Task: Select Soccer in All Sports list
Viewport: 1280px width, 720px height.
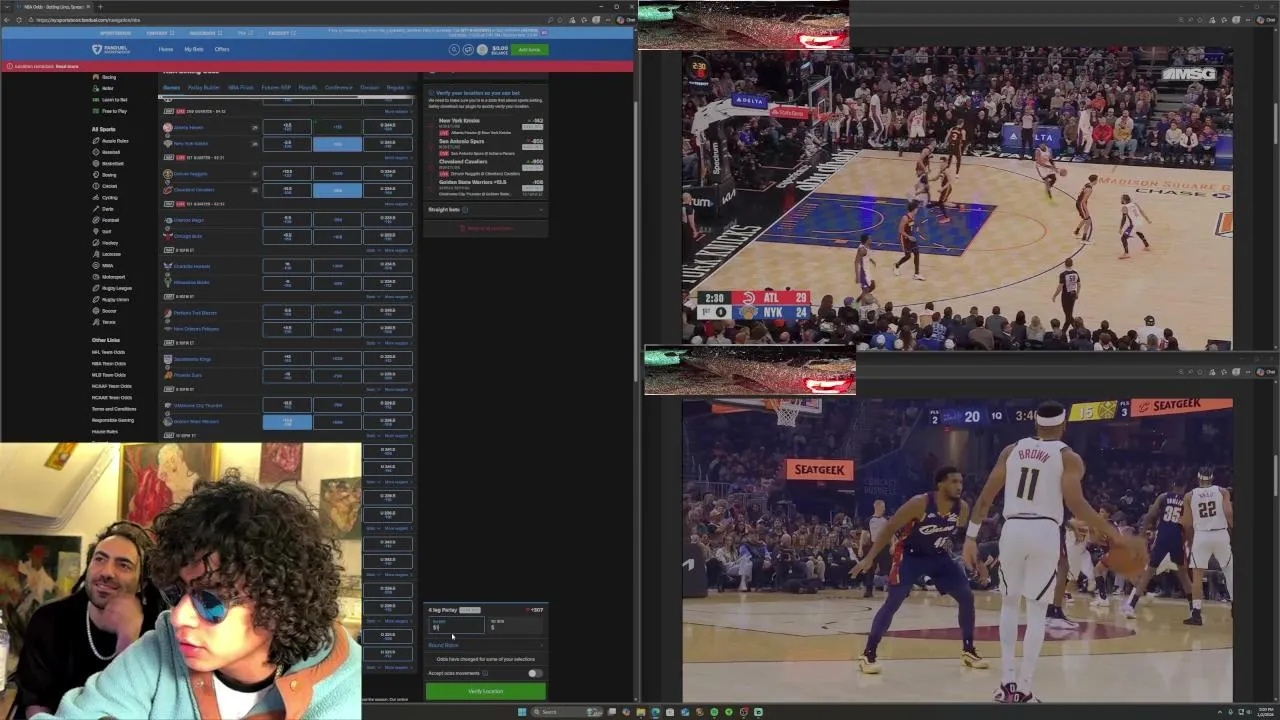Action: click(109, 311)
